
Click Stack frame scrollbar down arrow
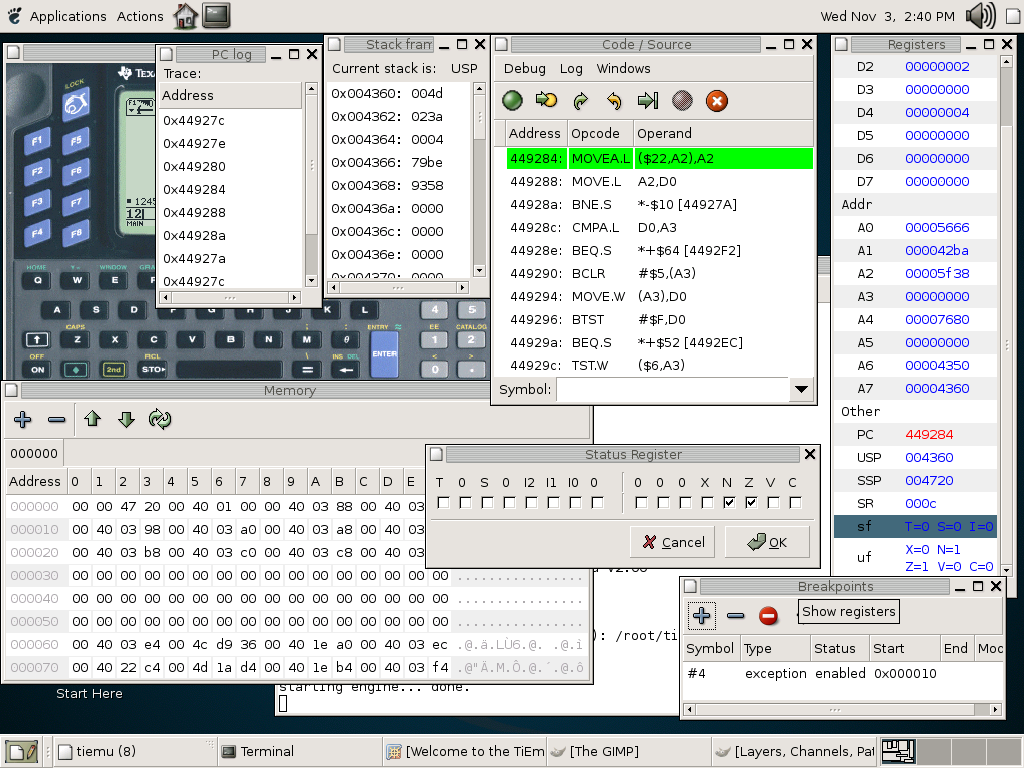tap(479, 270)
